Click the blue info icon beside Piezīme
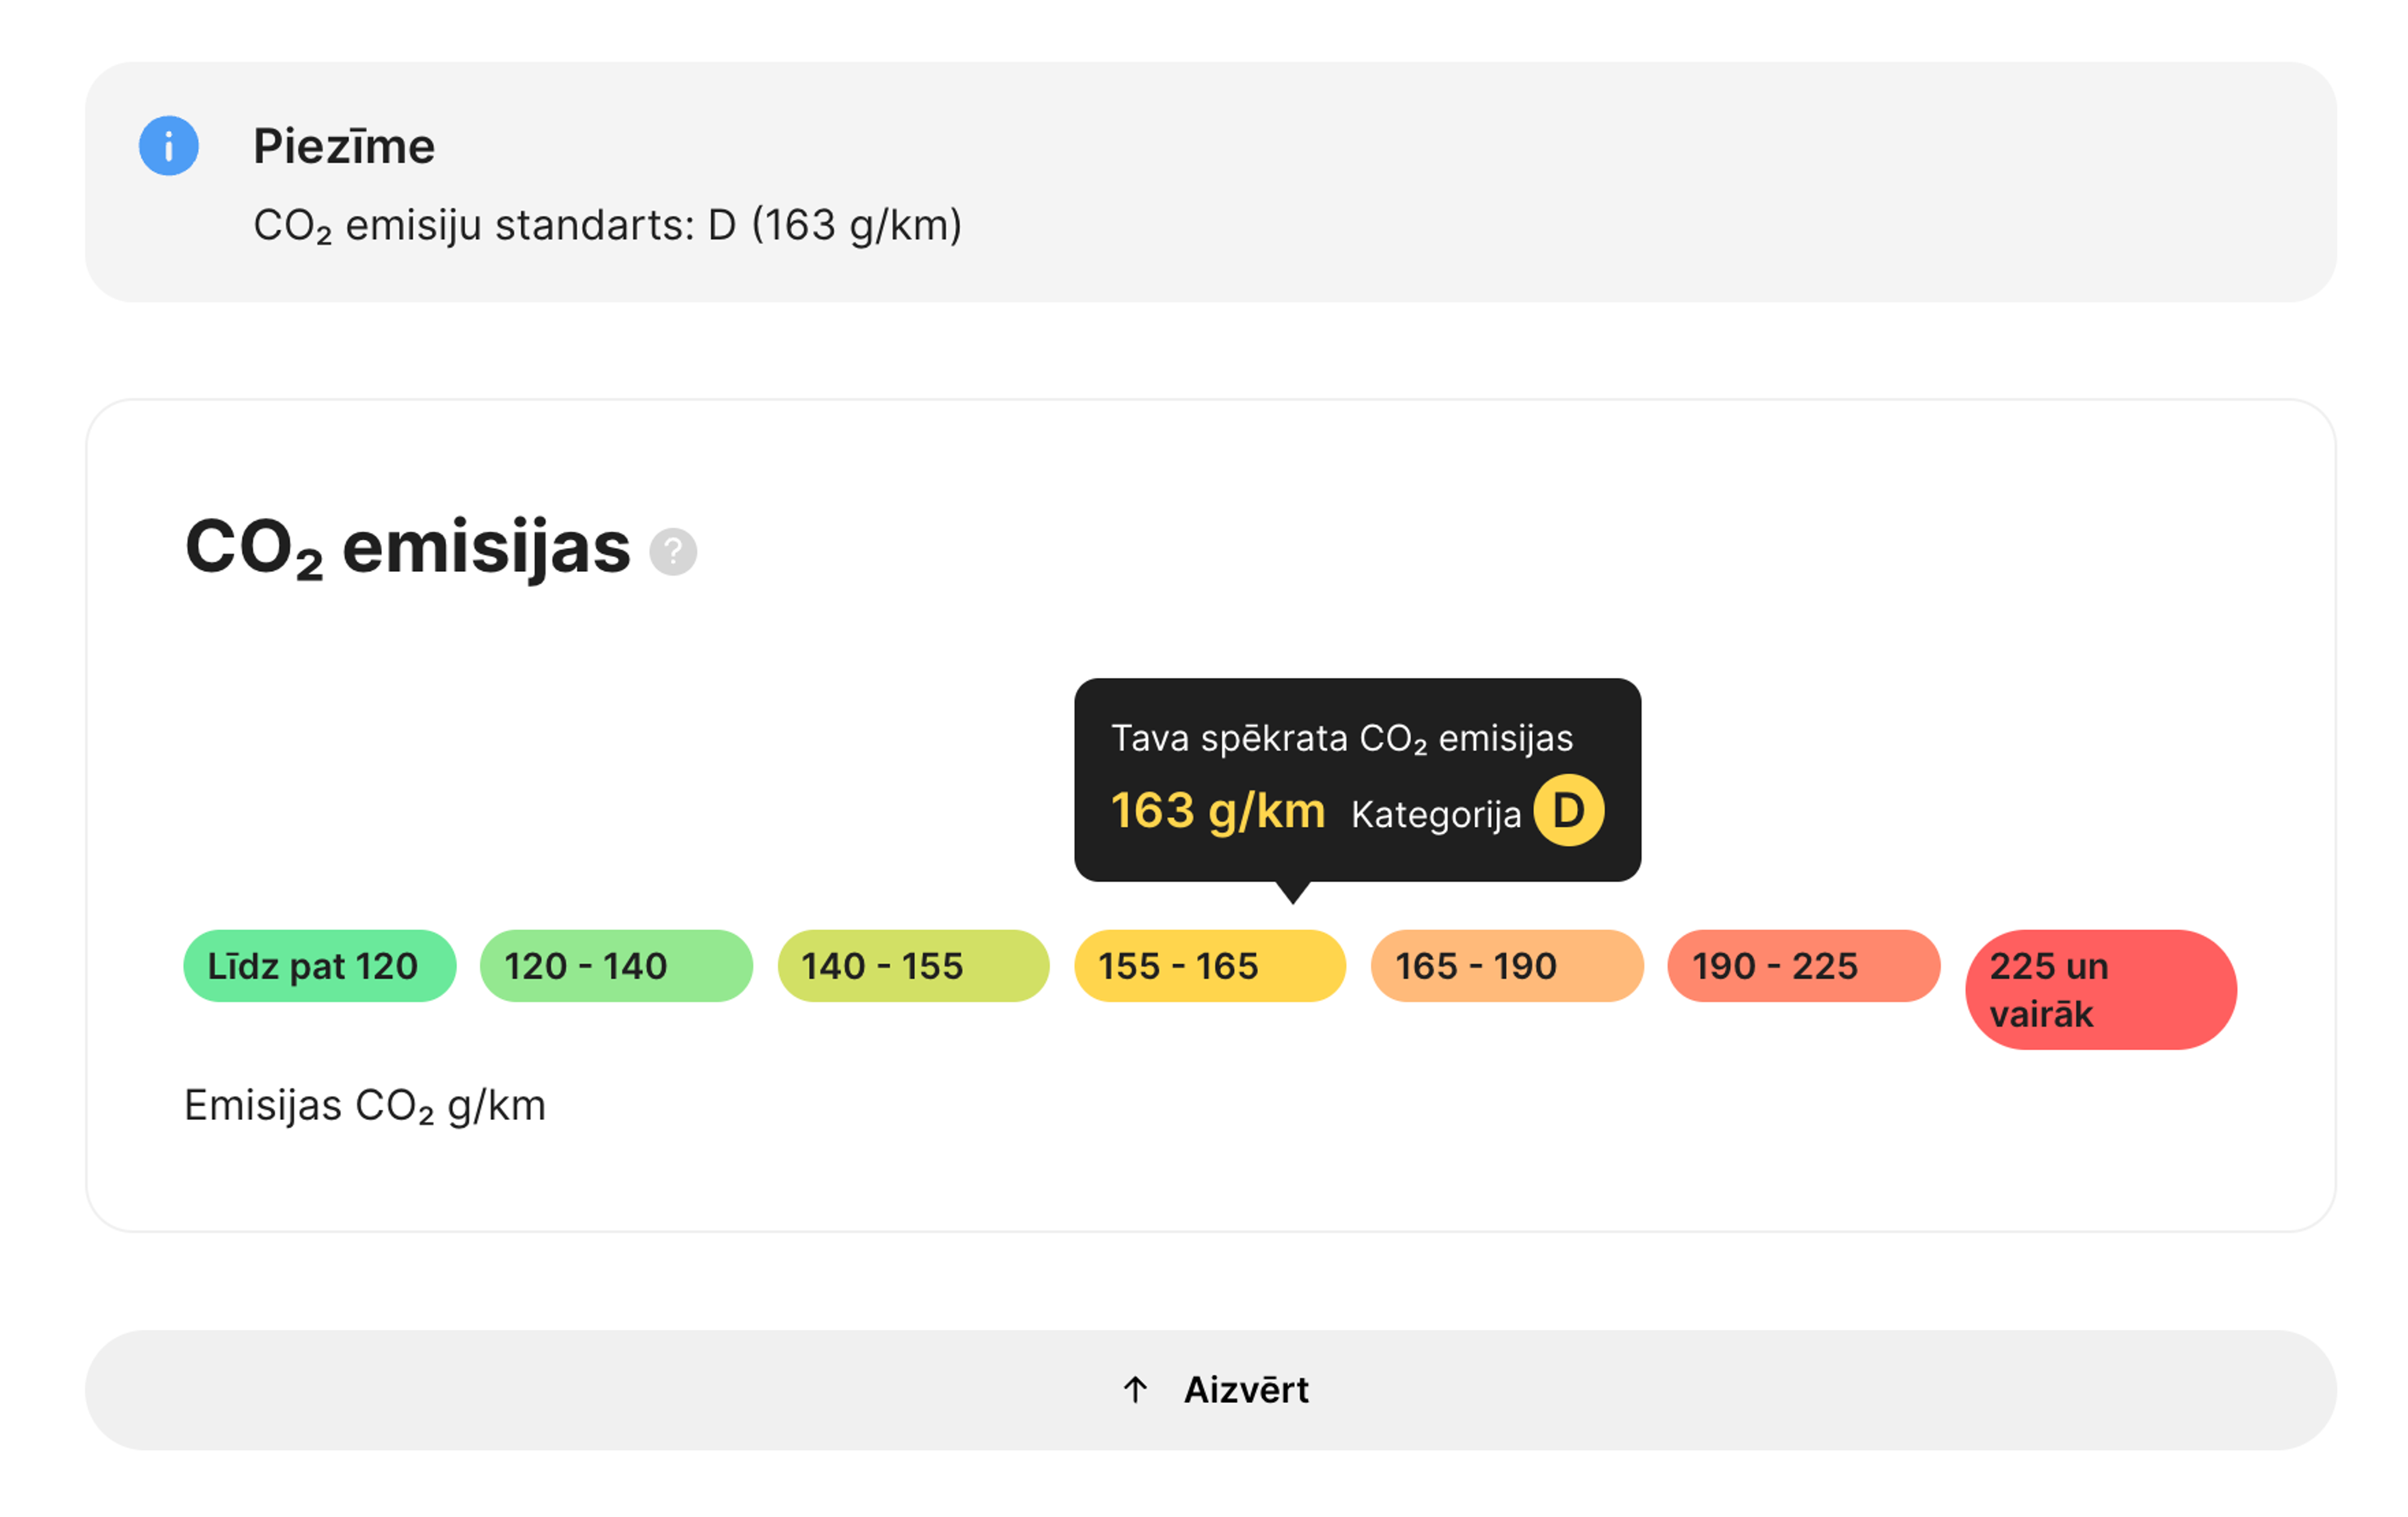The image size is (2408, 1517). click(168, 146)
